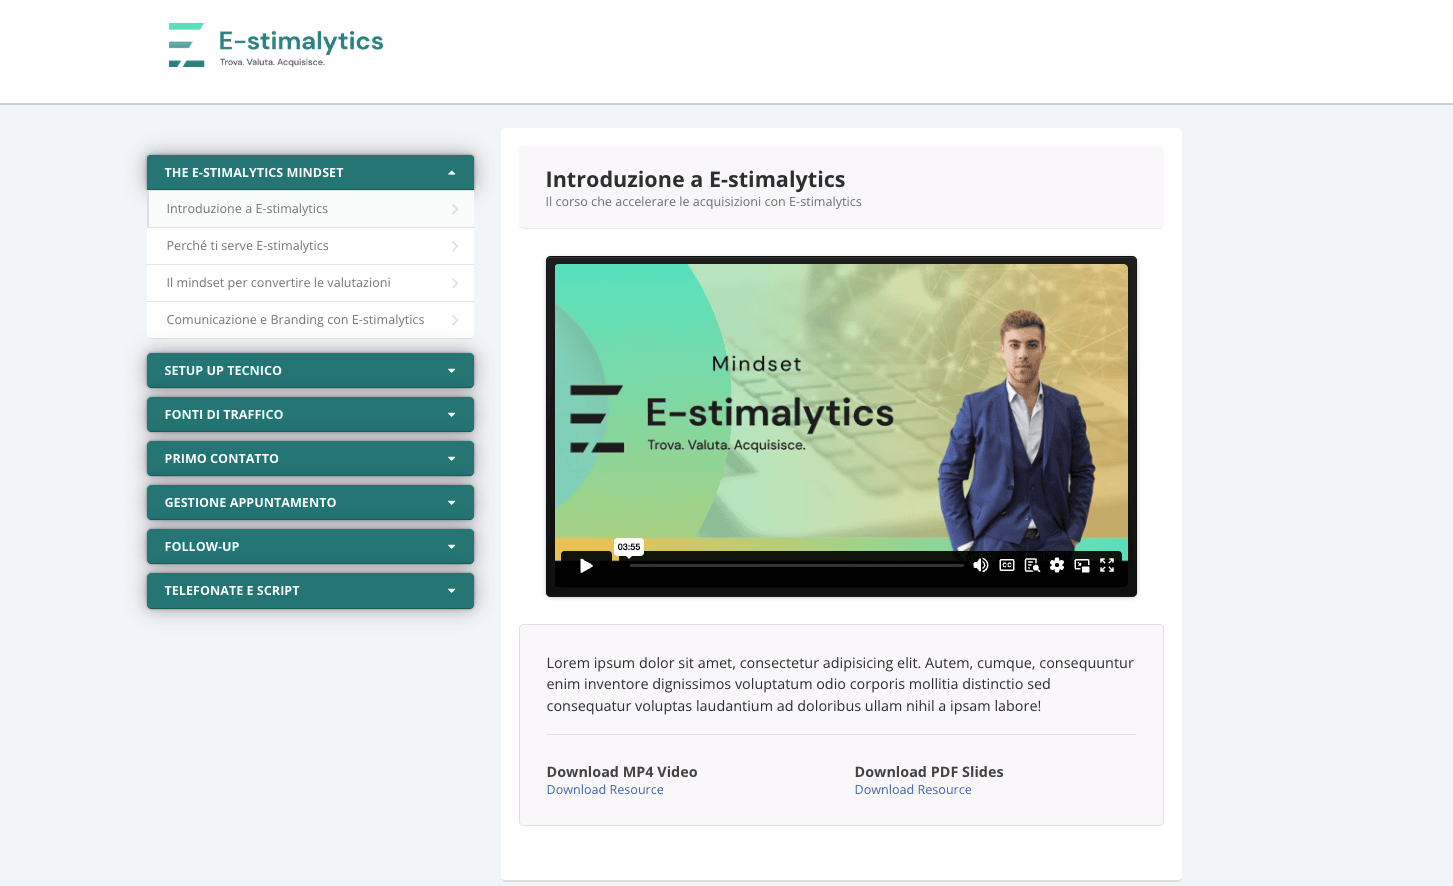This screenshot has width=1453, height=886.
Task: Mute the video volume speaker icon
Action: click(981, 565)
